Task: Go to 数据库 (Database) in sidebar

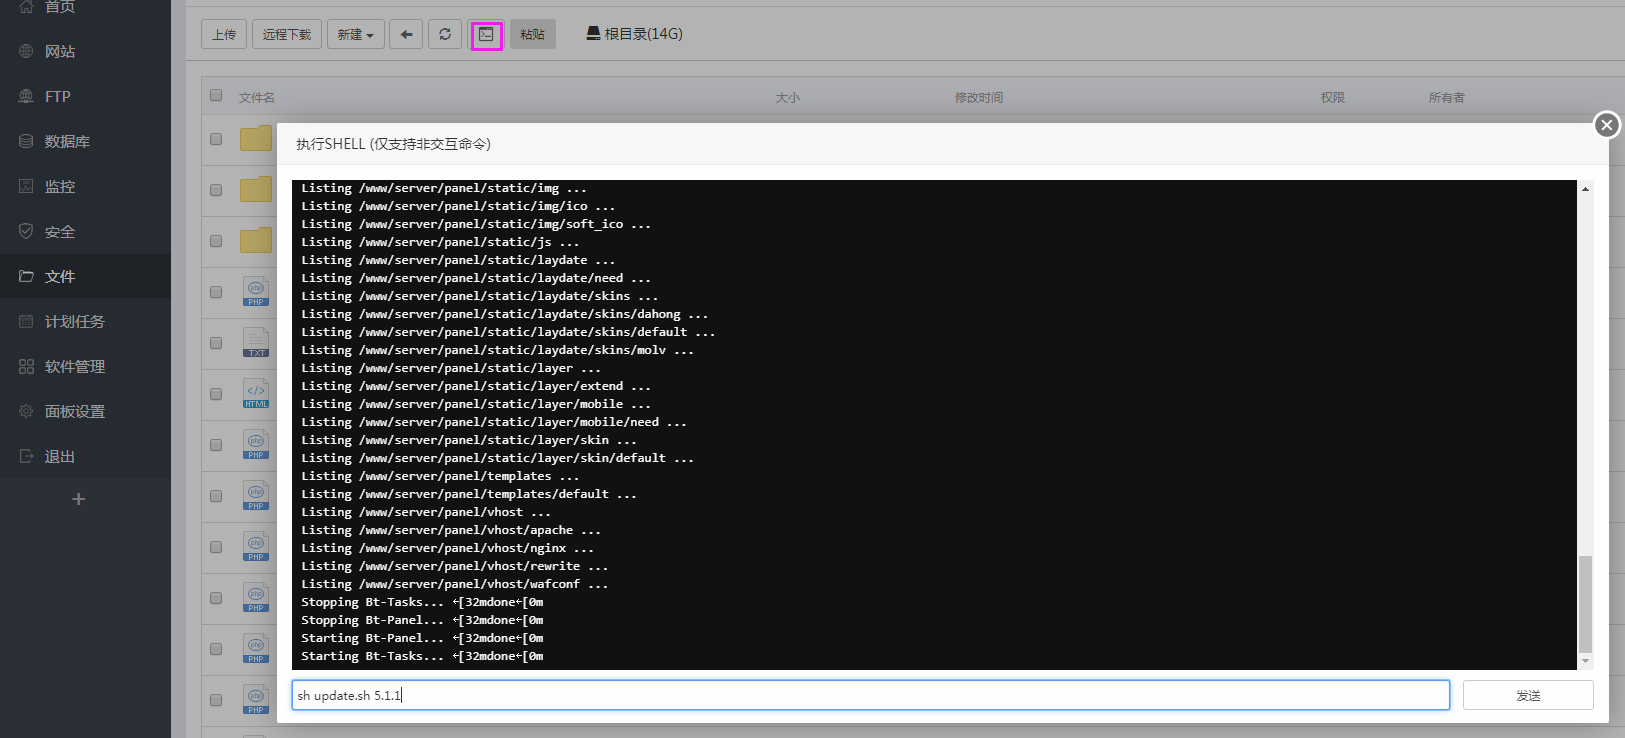Action: click(x=85, y=141)
